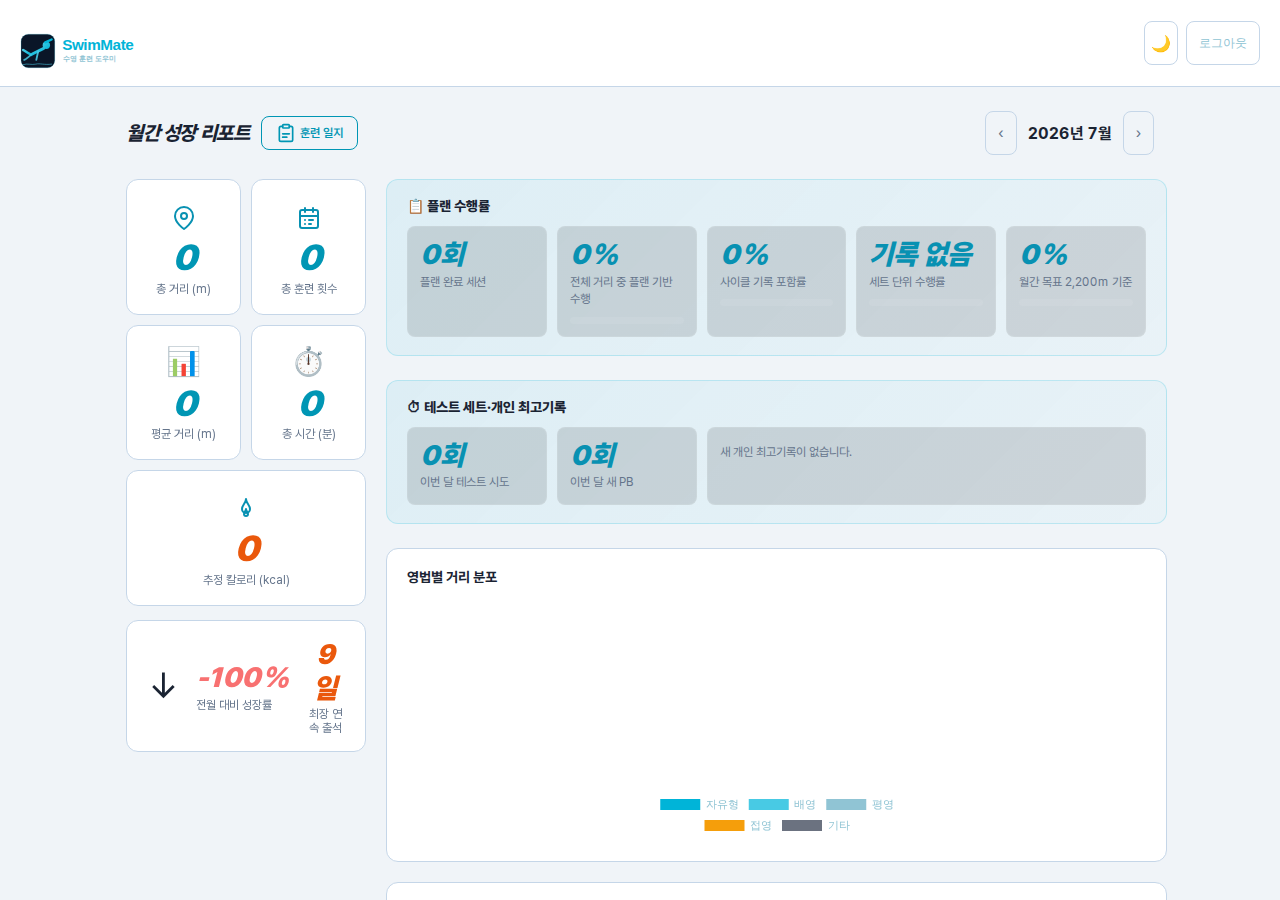Select the 추정 칼로리 (kcal) label

(246, 580)
